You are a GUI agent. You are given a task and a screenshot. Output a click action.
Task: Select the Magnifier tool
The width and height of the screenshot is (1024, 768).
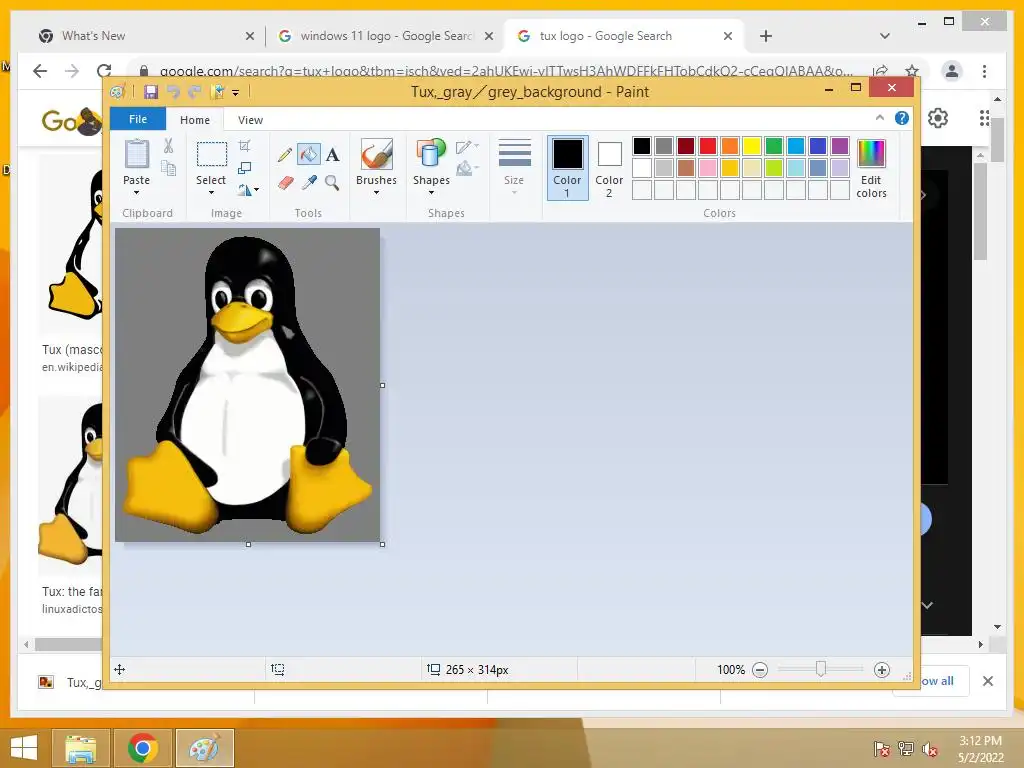pos(332,182)
